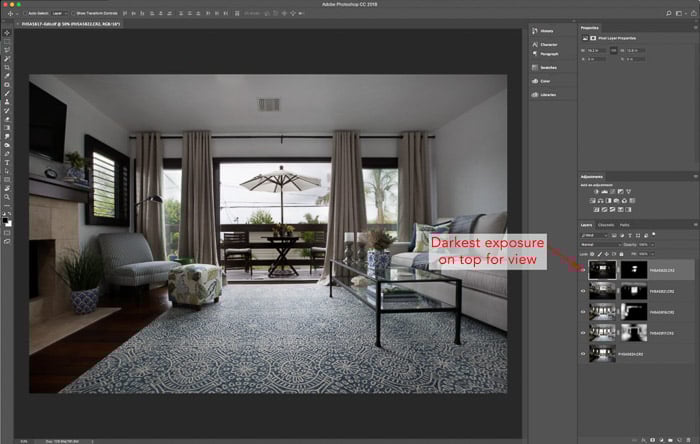The height and width of the screenshot is (444, 700).
Task: Add a Vibrance adjustment
Action: [629, 191]
